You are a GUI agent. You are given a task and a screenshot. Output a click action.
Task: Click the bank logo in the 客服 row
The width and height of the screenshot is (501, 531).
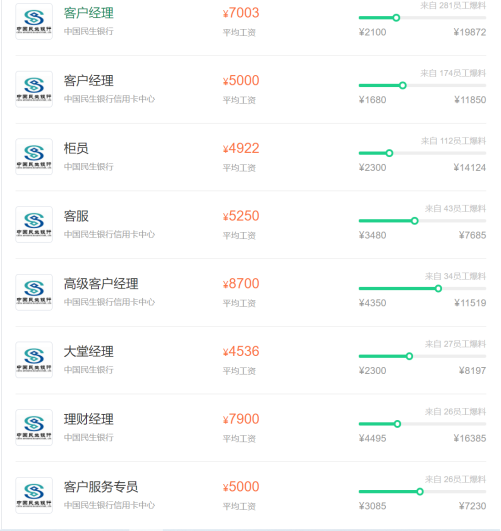pos(34,224)
